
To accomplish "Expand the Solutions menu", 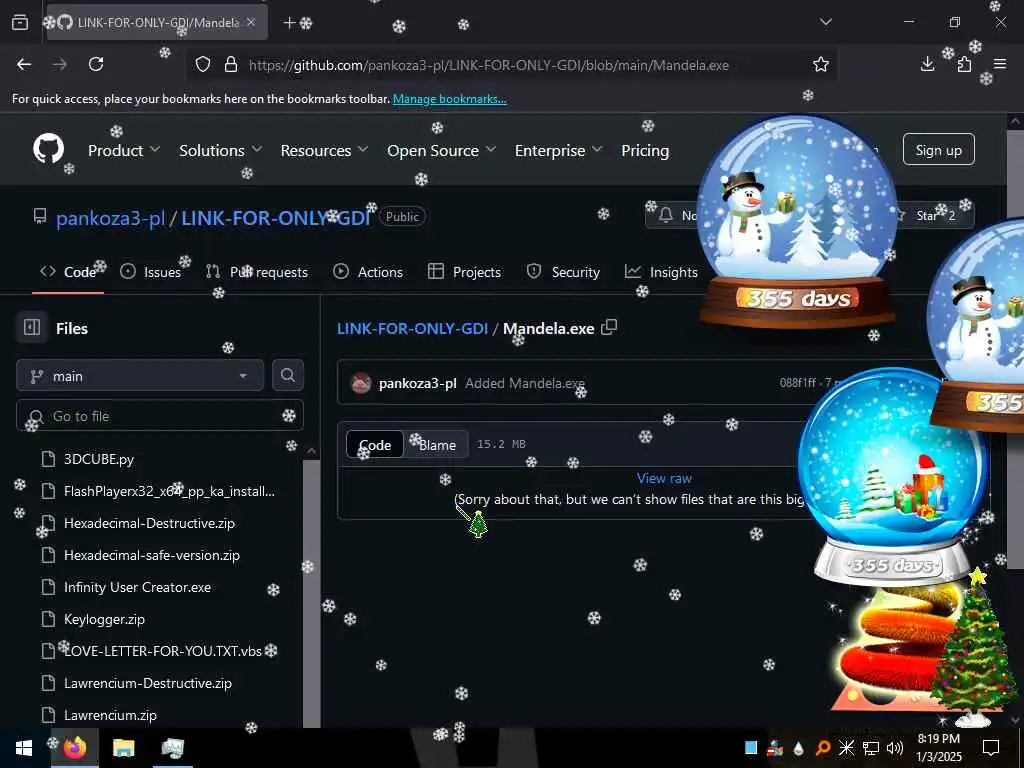I will [x=221, y=150].
